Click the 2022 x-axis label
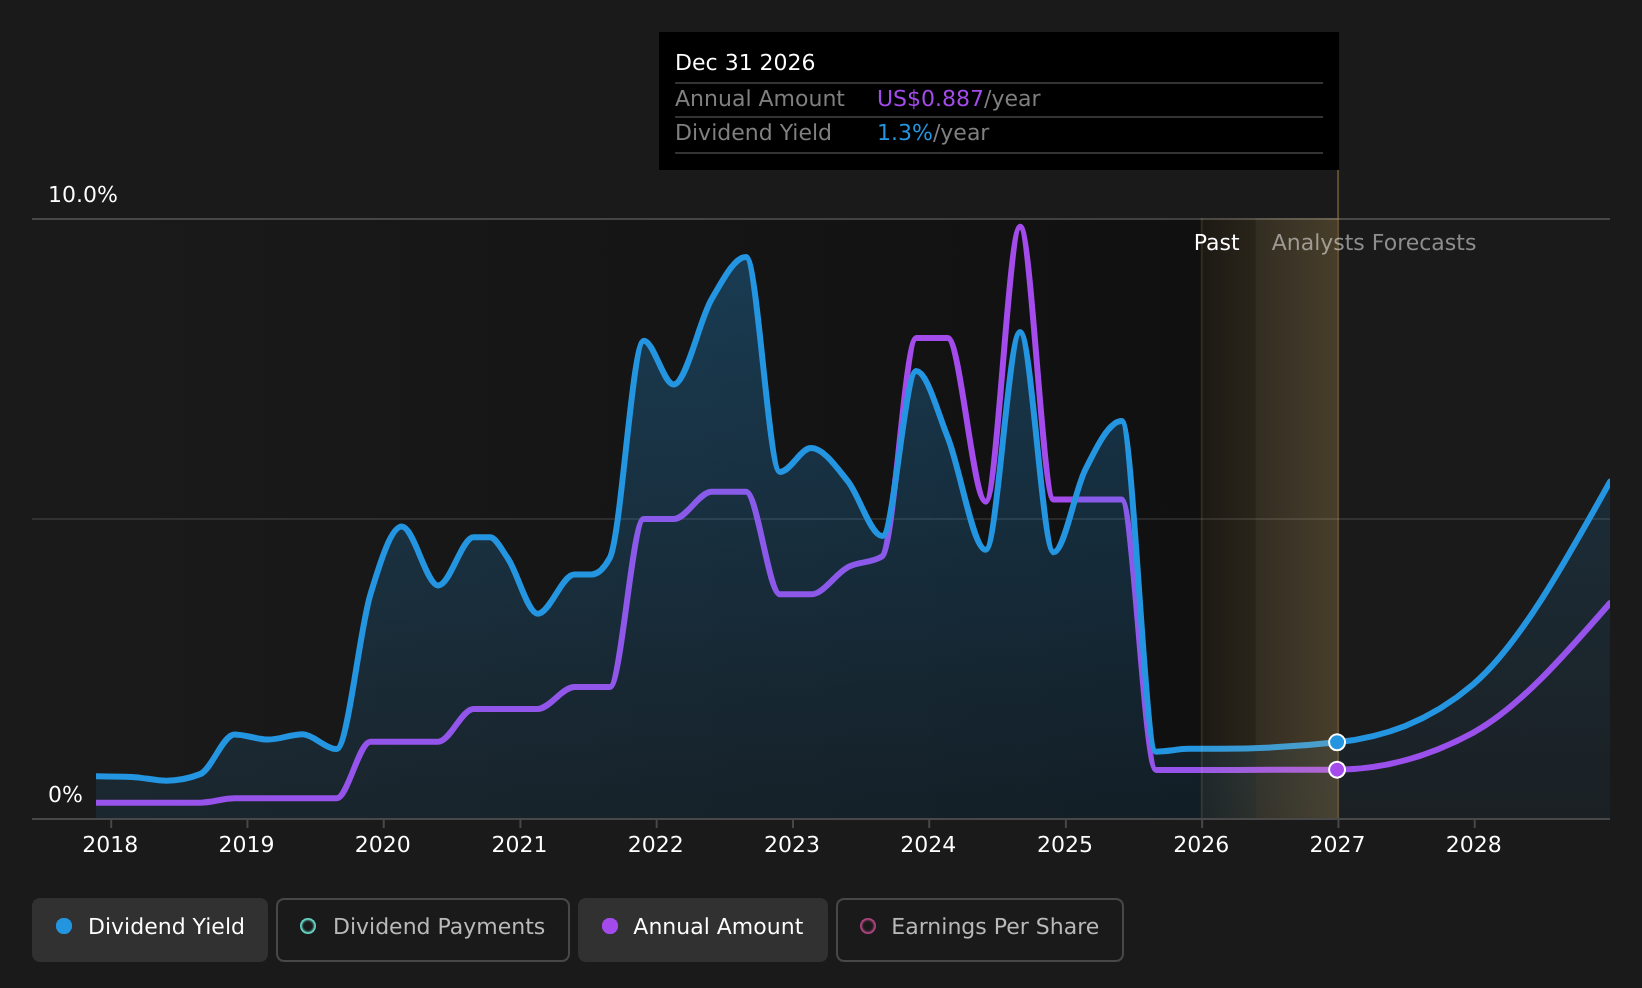Screen dimensions: 1642x988 [x=655, y=845]
